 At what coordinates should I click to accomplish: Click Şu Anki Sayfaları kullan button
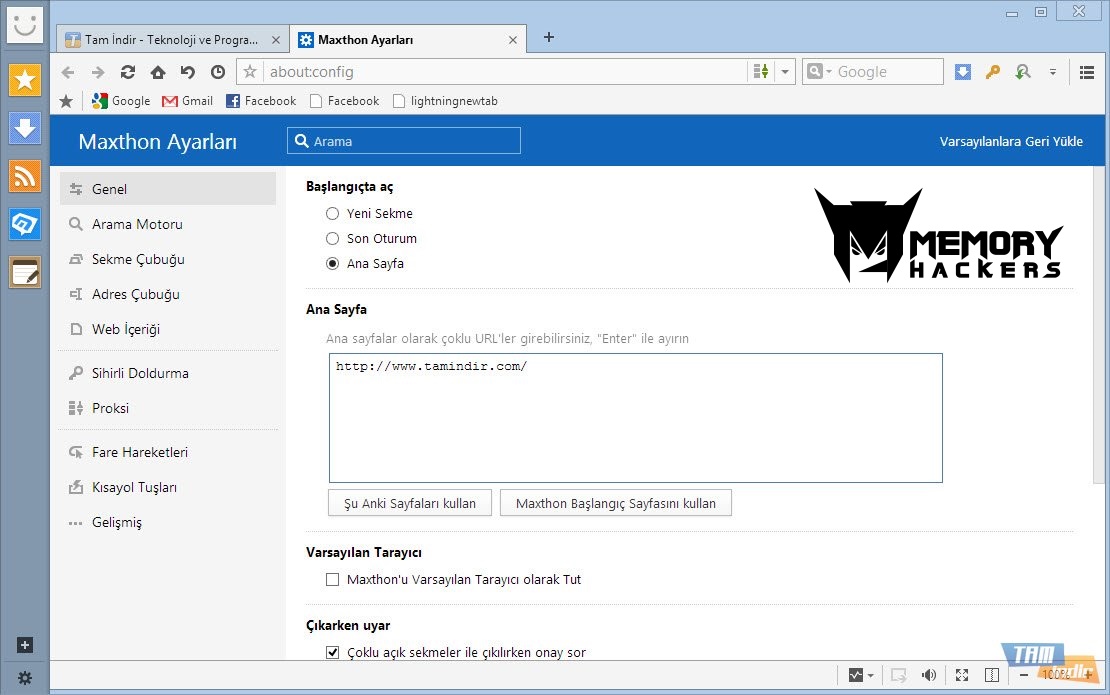coord(410,503)
